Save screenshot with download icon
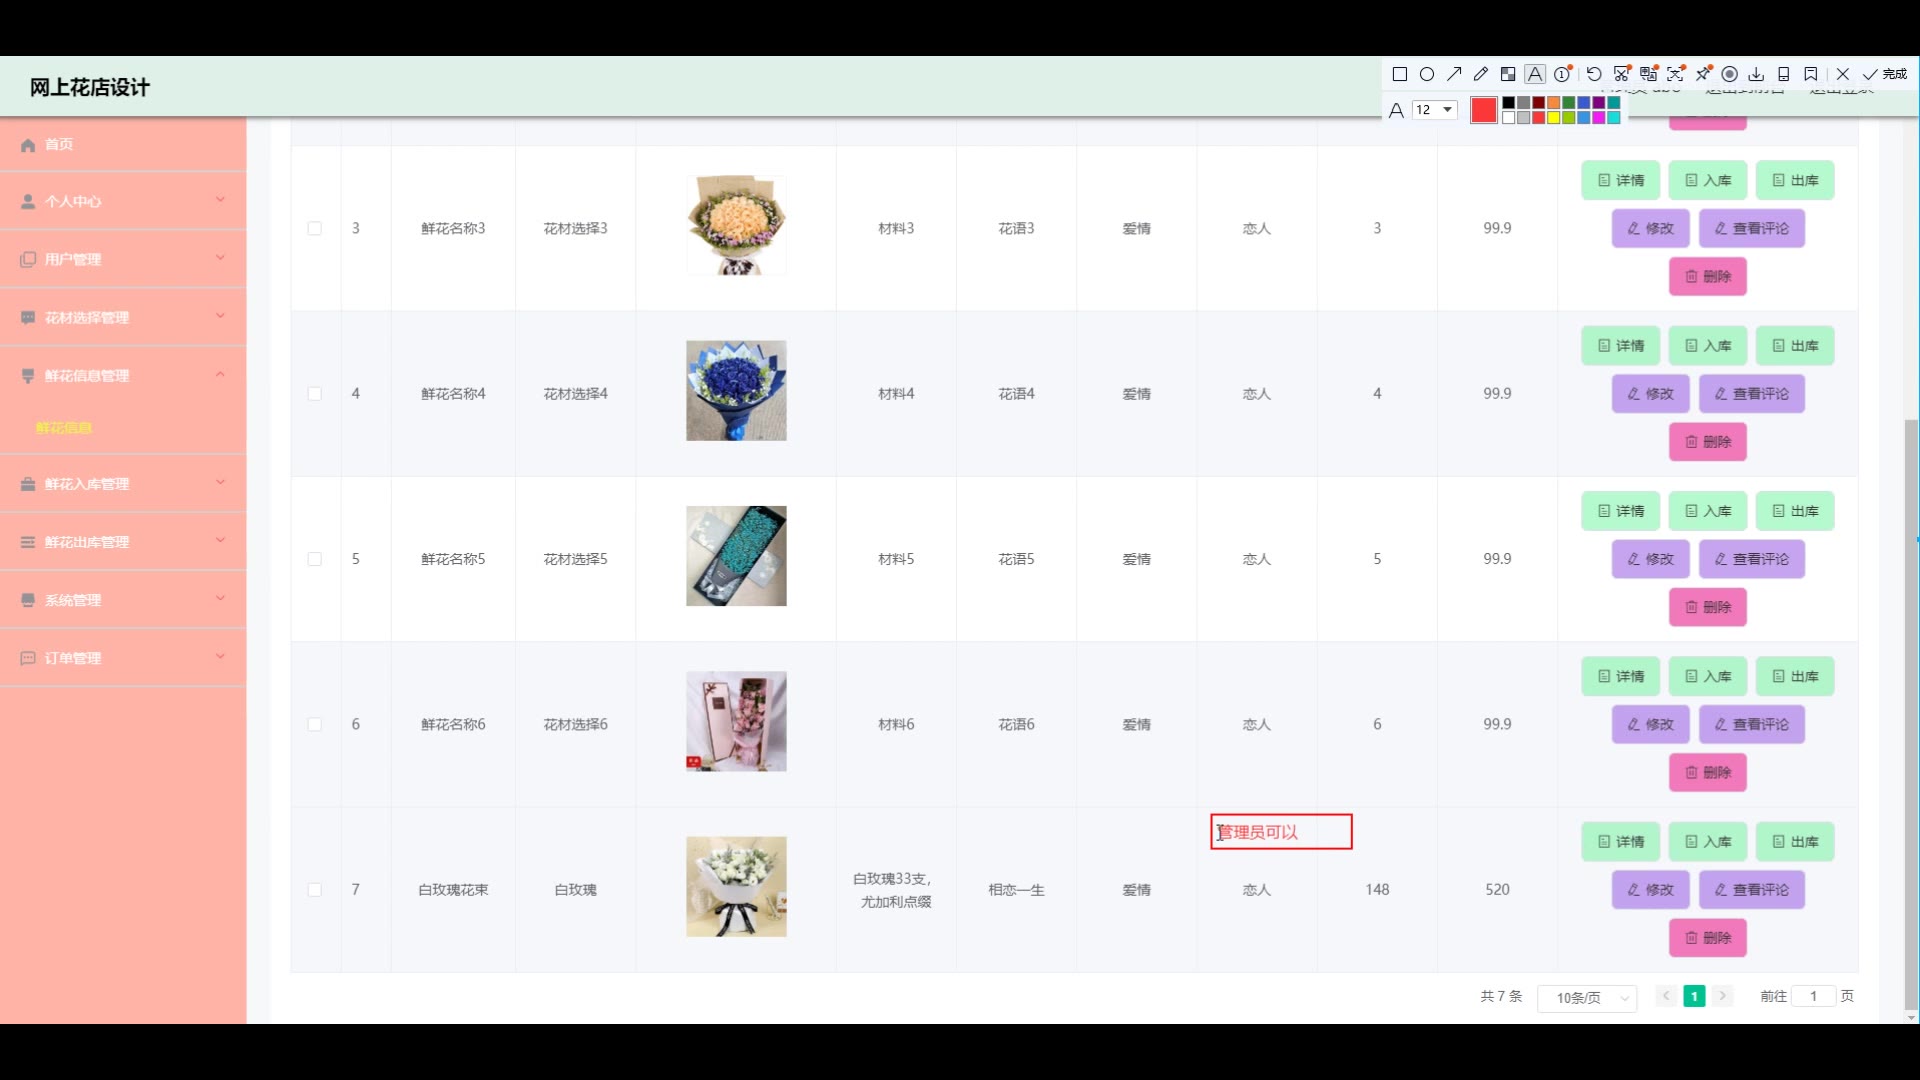This screenshot has width=1920, height=1080. (x=1757, y=74)
